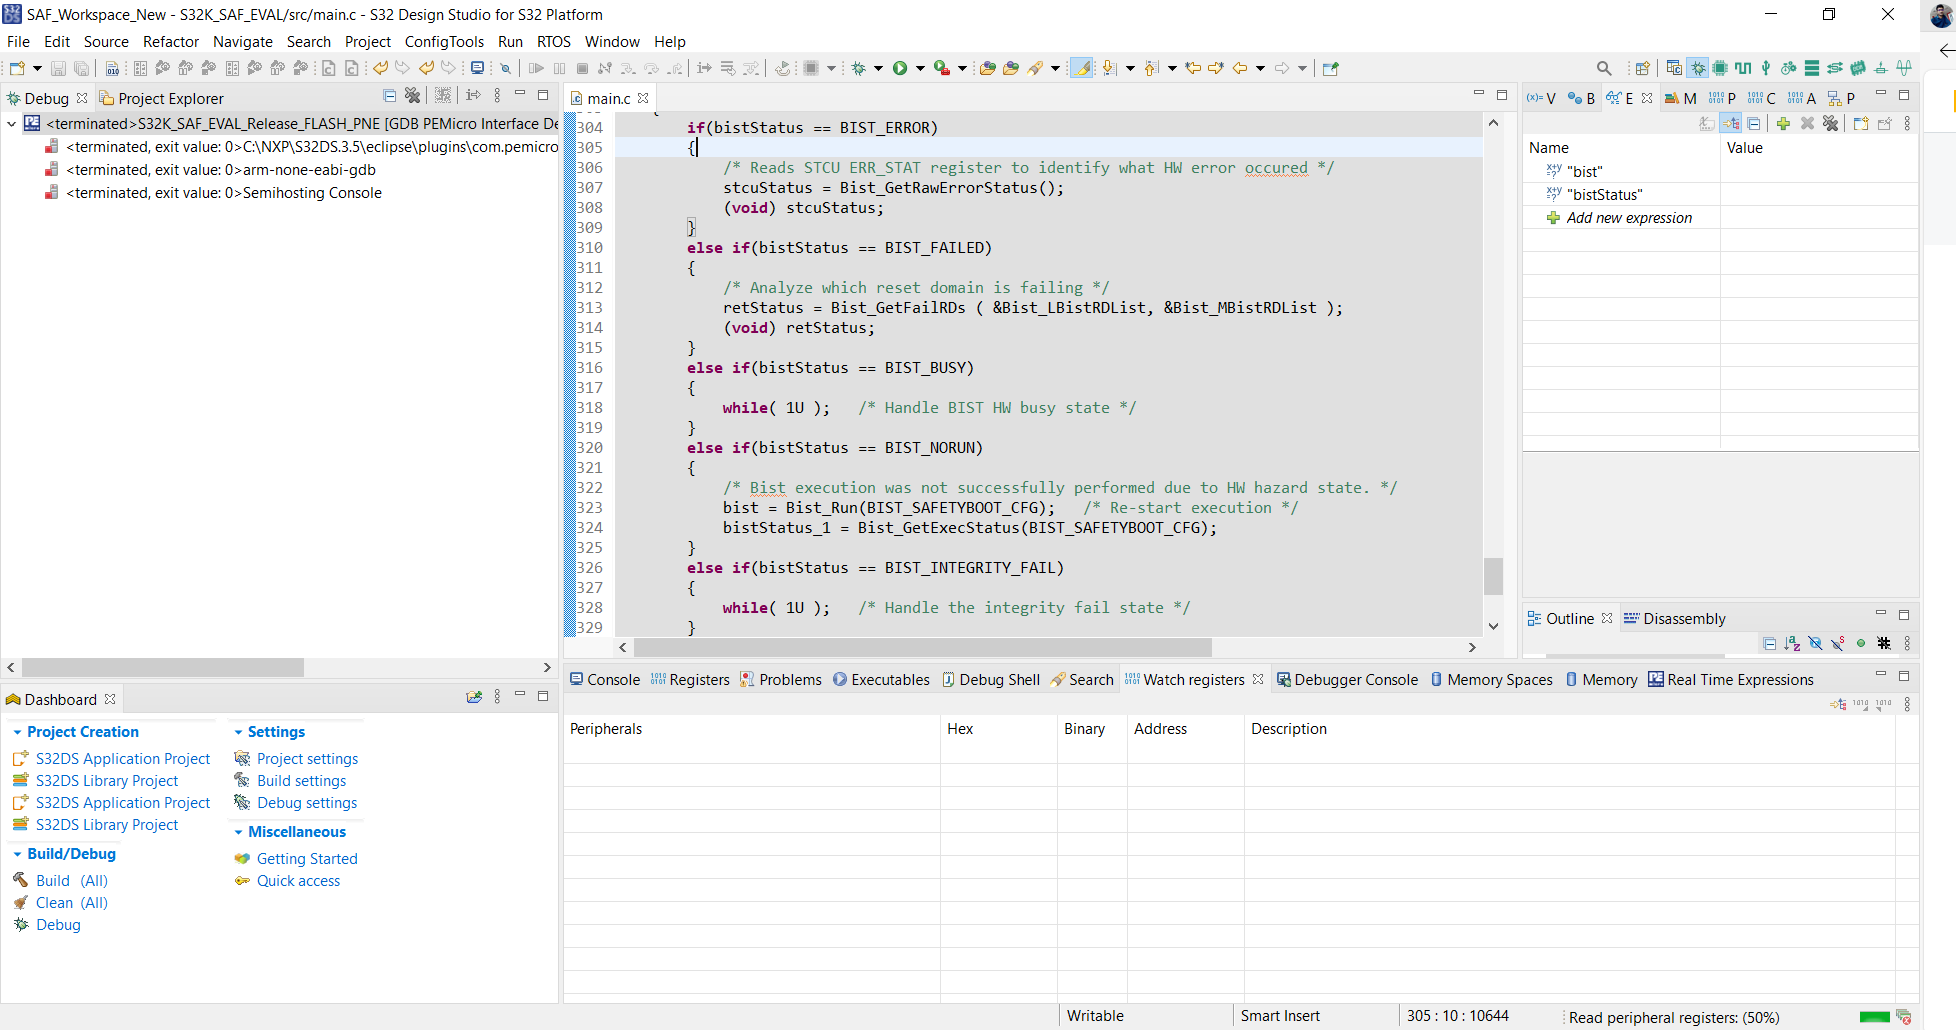Collapse the terminated FLASH_PNE debug session tree
Image resolution: width=1956 pixels, height=1030 pixels.
[x=11, y=123]
